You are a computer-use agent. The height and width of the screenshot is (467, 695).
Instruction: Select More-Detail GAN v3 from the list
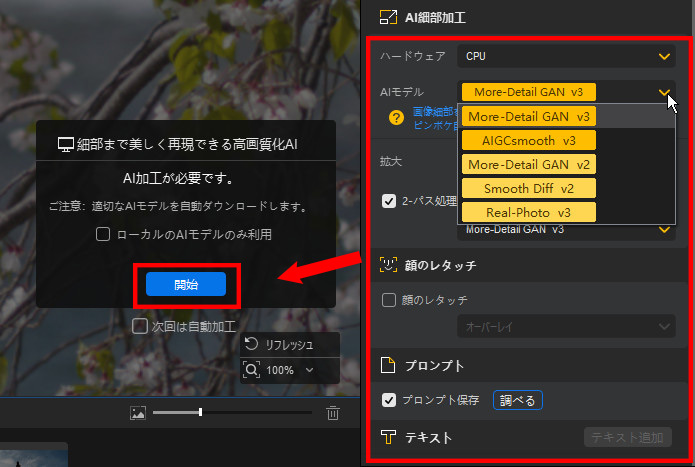[x=529, y=117]
